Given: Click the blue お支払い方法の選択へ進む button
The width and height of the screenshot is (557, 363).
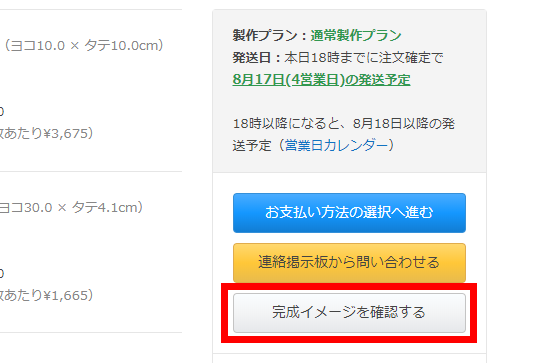Looking at the screenshot, I should 349,213.
